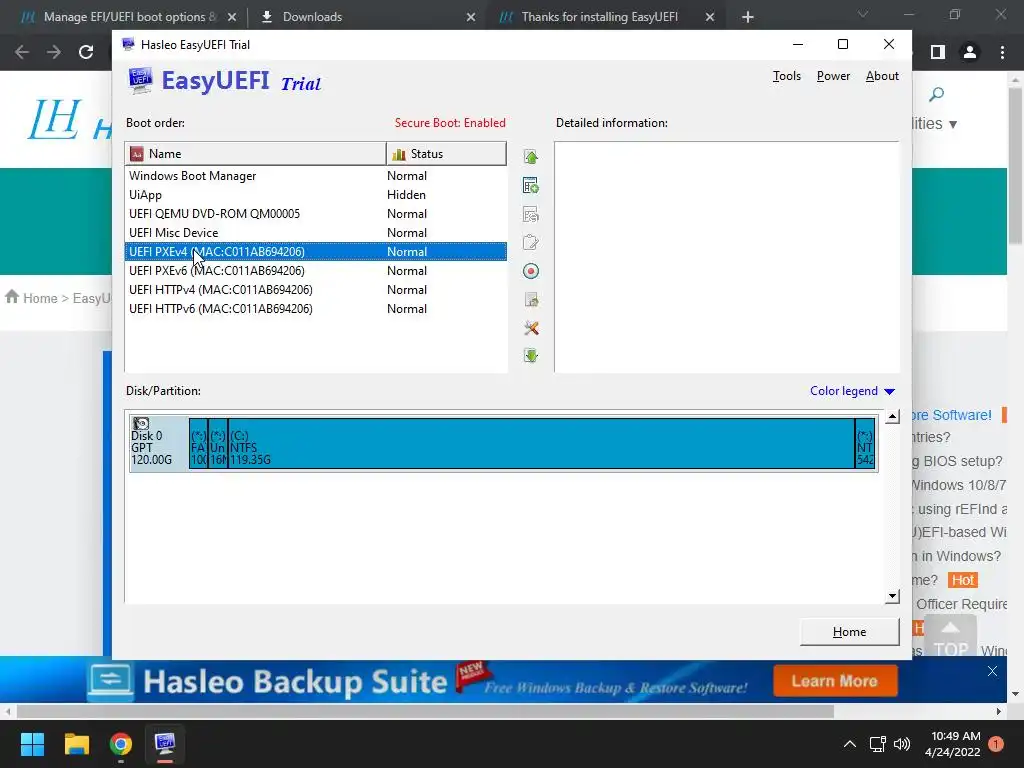Open Chrome profile icon
This screenshot has height=768, width=1024.
click(970, 52)
